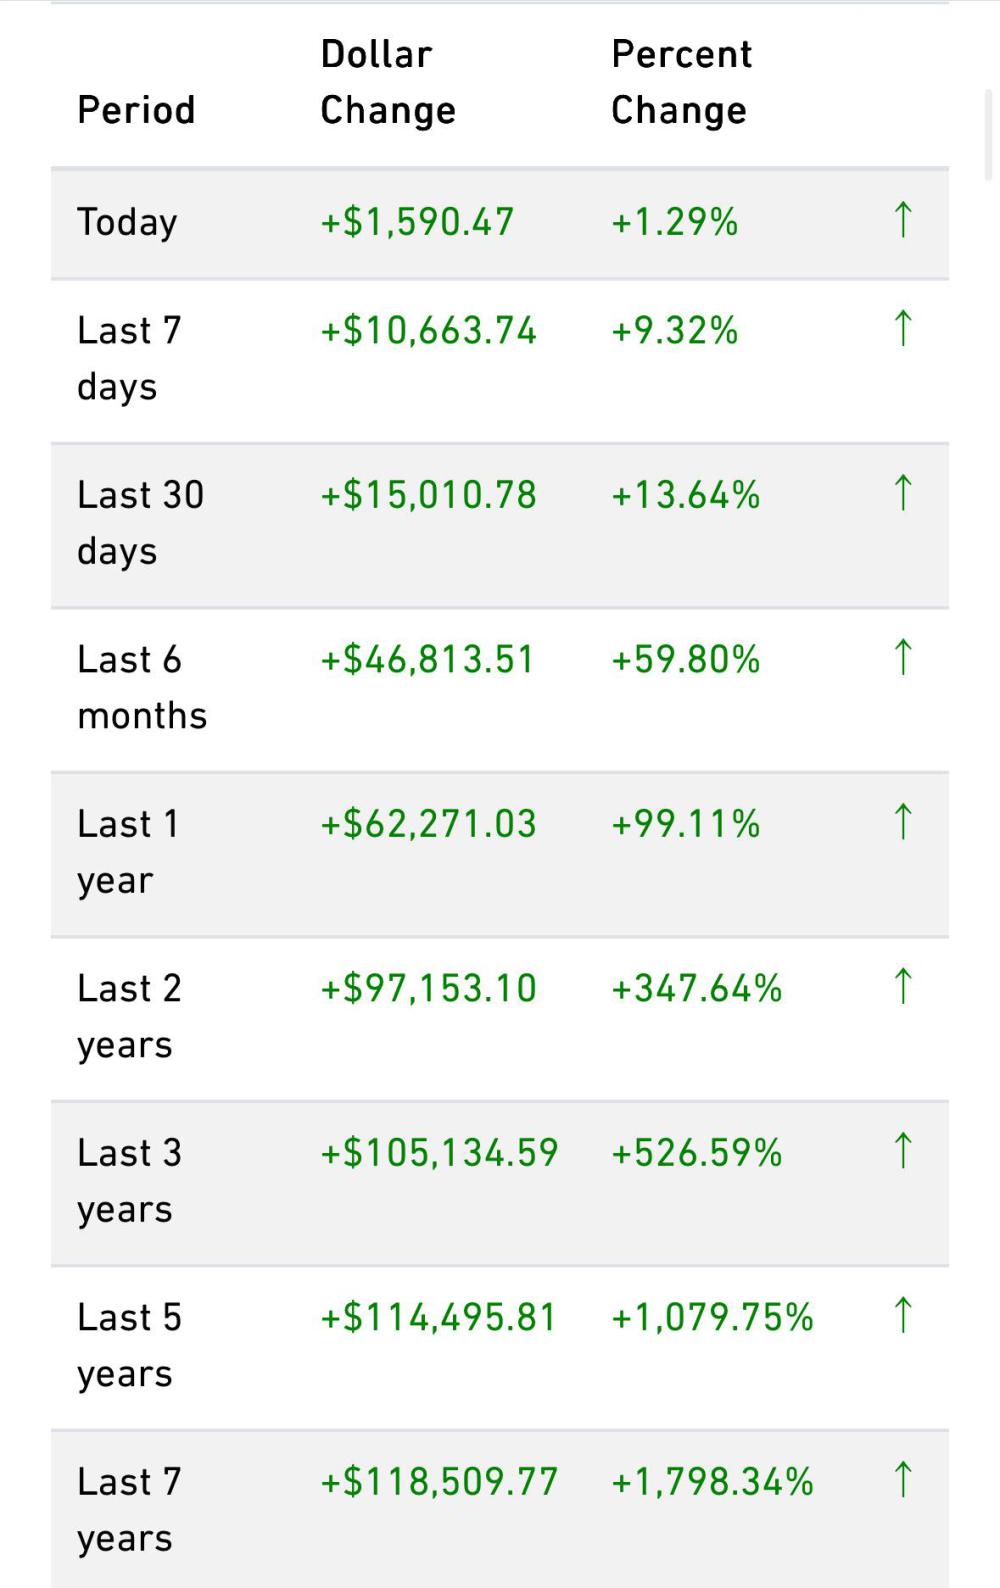The height and width of the screenshot is (1588, 1000).
Task: Select the +$1,590.47 dollar change value
Action: [x=417, y=222]
